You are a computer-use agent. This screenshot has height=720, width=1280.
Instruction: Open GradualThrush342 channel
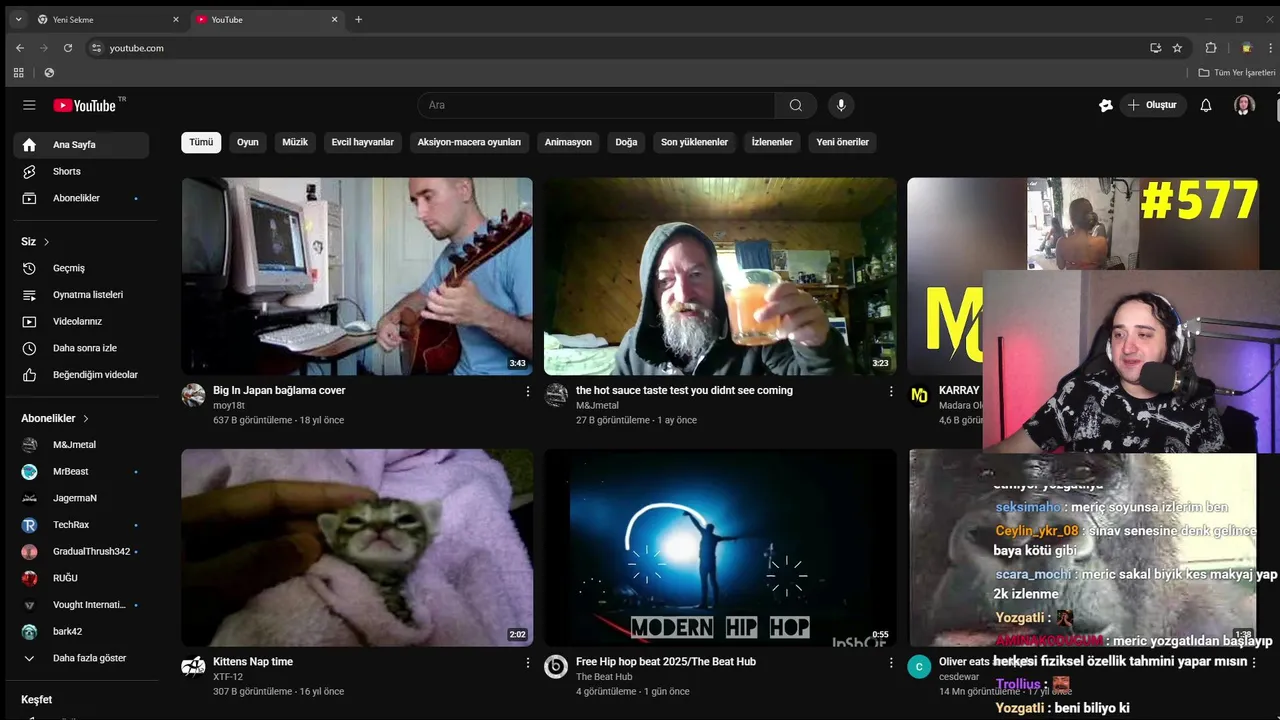[x=81, y=551]
